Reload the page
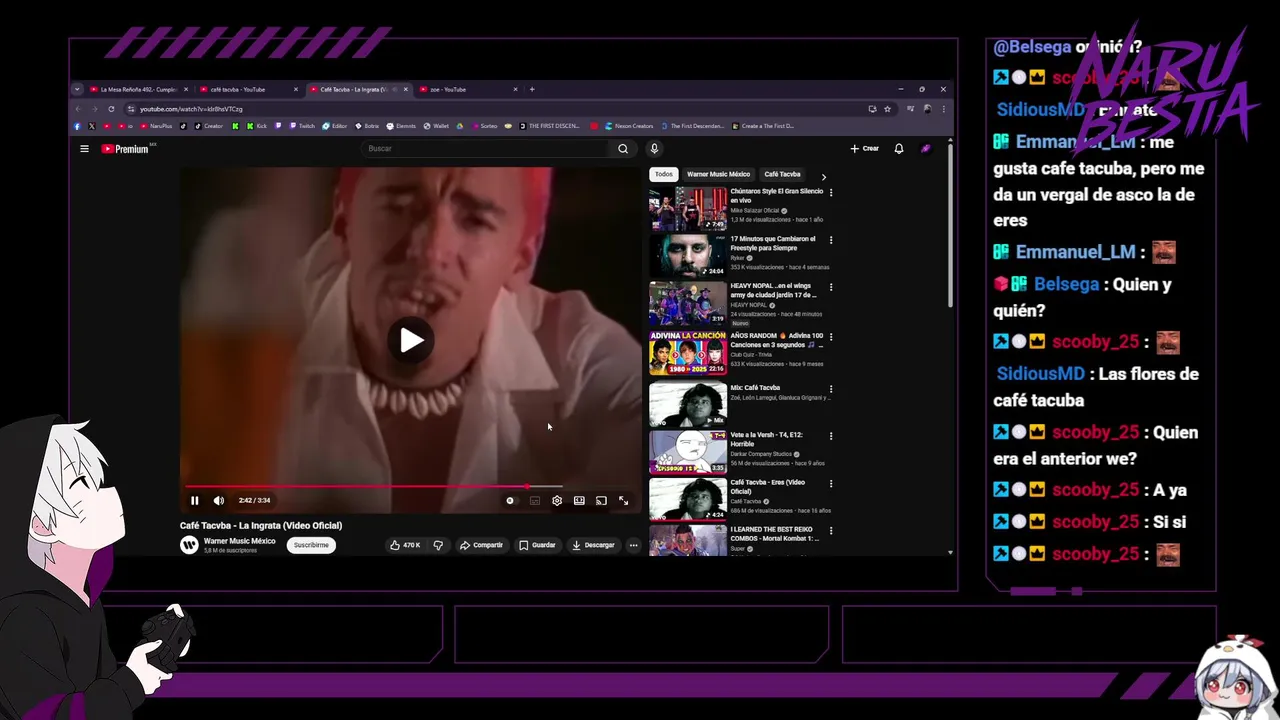Screen dimensions: 1280x720 [112, 108]
